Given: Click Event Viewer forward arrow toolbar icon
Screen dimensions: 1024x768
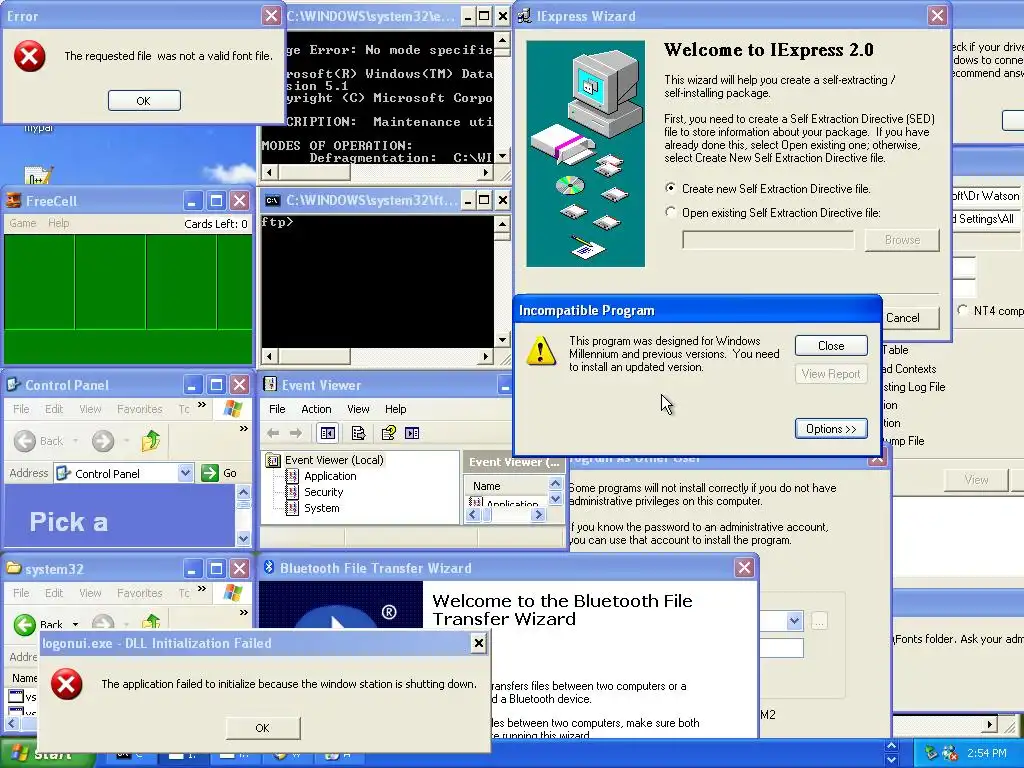Looking at the screenshot, I should (296, 433).
